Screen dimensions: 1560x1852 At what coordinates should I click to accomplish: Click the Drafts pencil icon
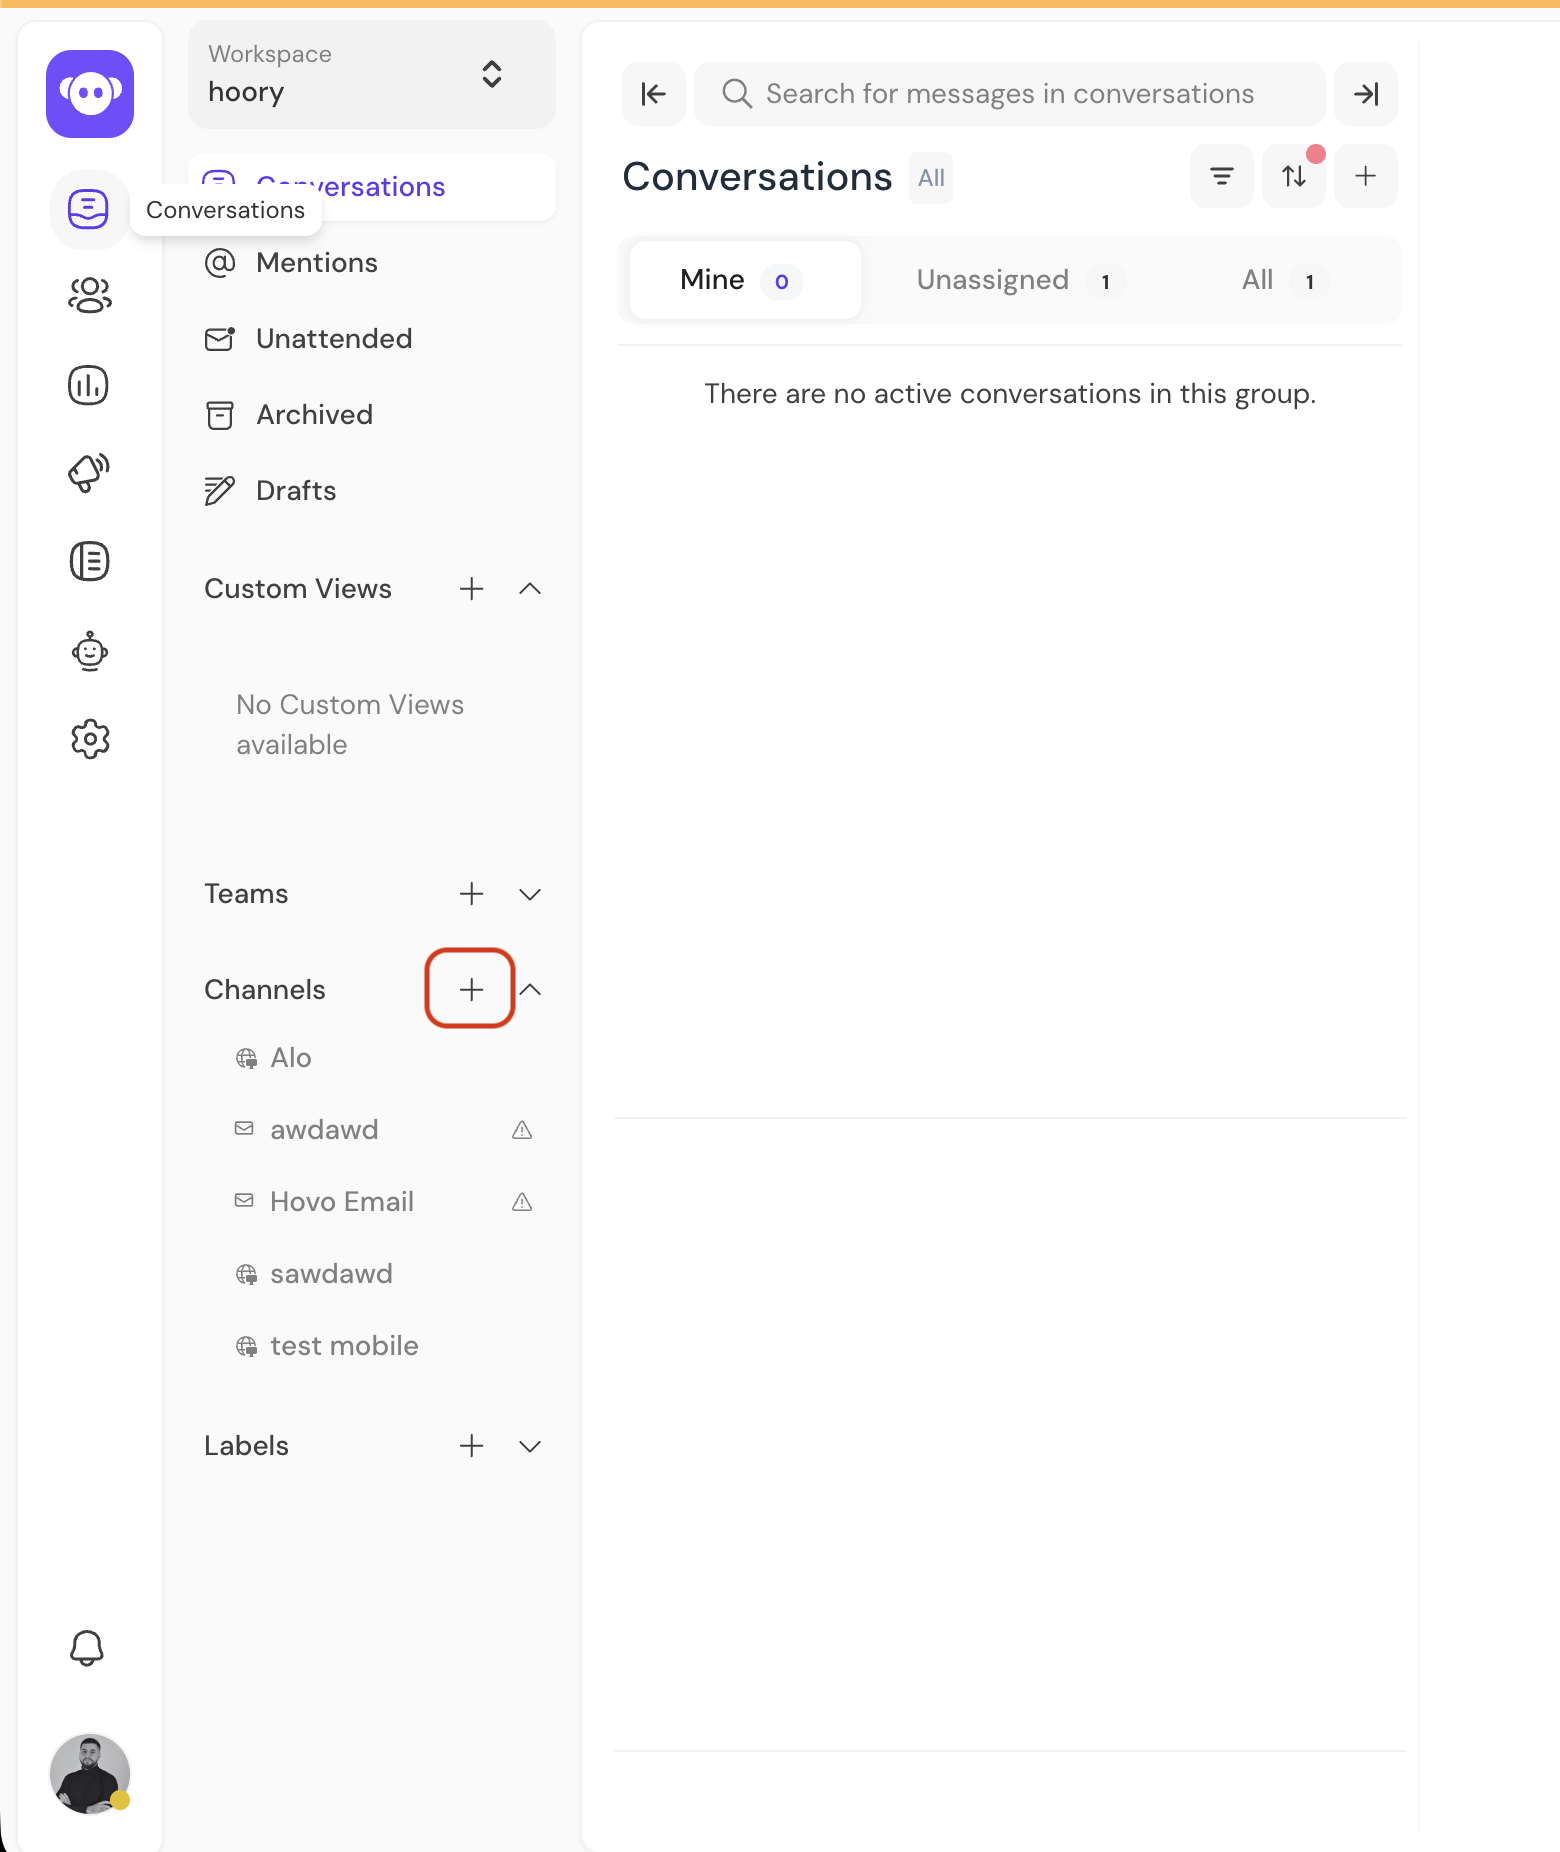pos(219,491)
